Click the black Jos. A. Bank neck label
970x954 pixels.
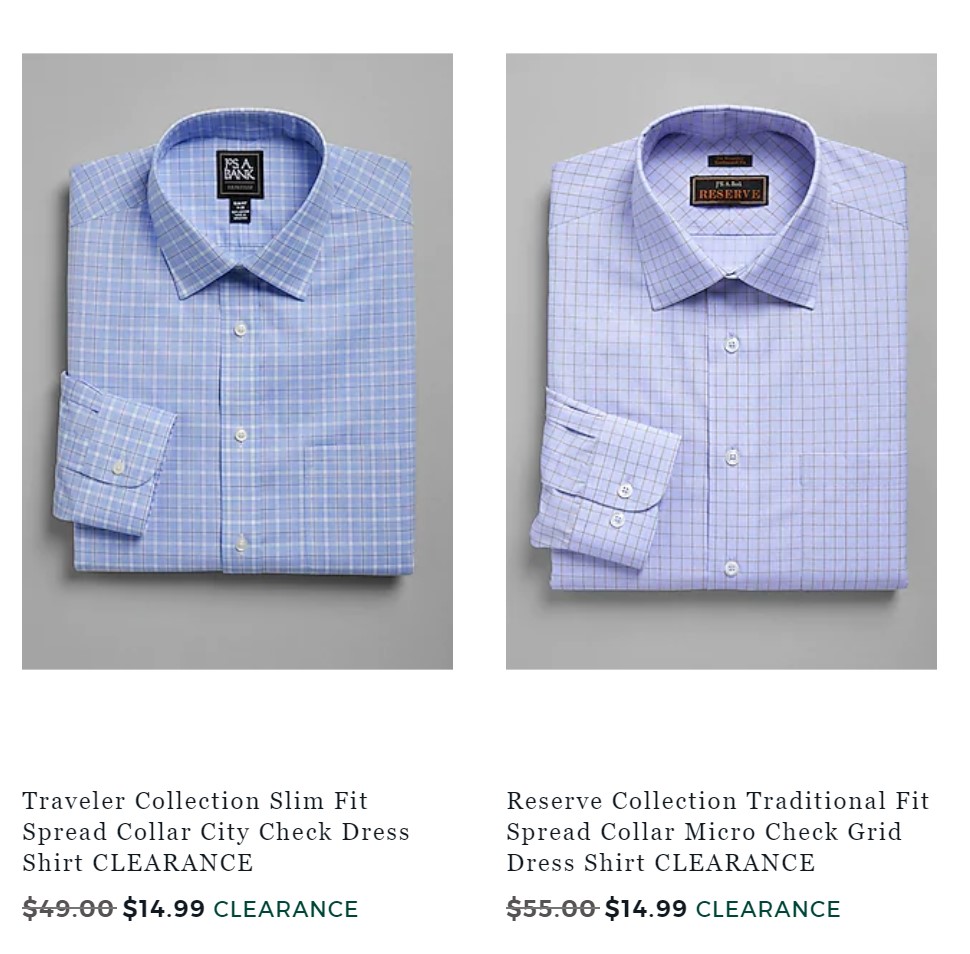pyautogui.click(x=239, y=174)
